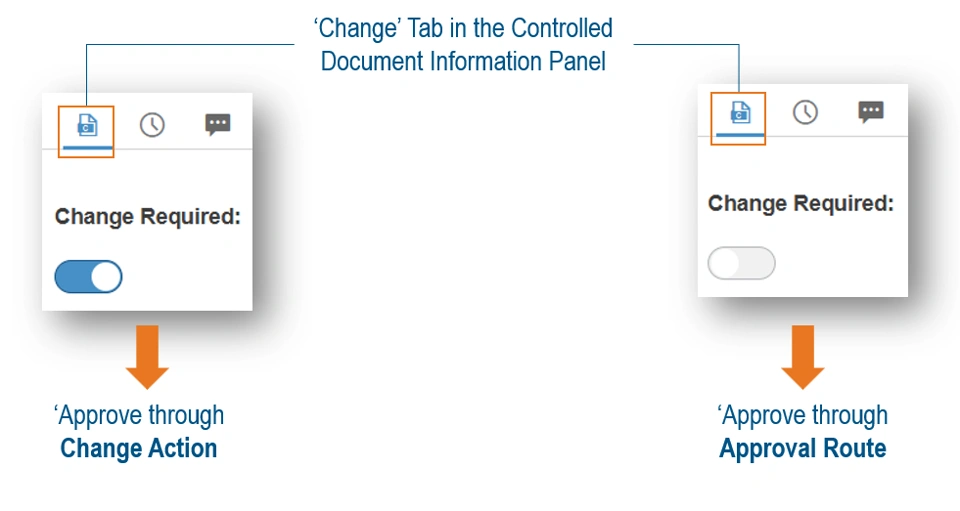Click the 'Change Required:' label above the grey switch
960x511 pixels.
click(x=801, y=204)
